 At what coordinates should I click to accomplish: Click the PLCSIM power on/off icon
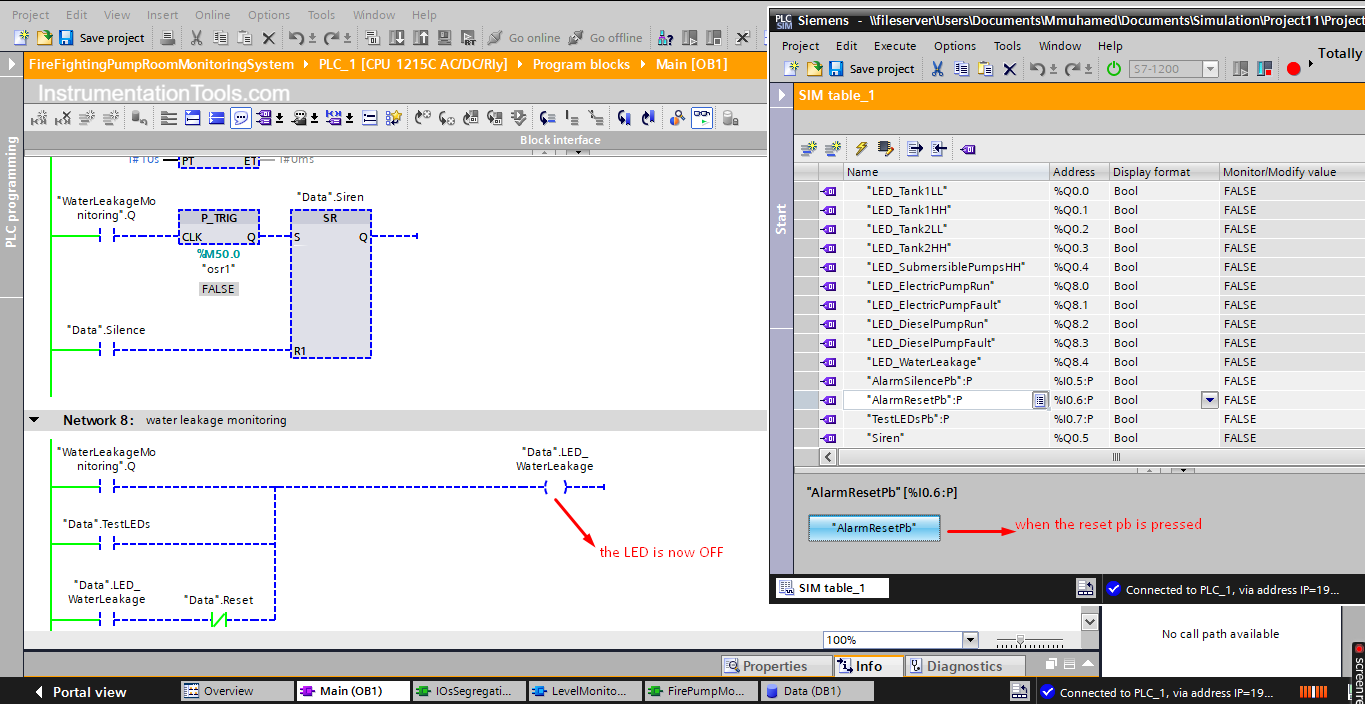(x=1114, y=69)
